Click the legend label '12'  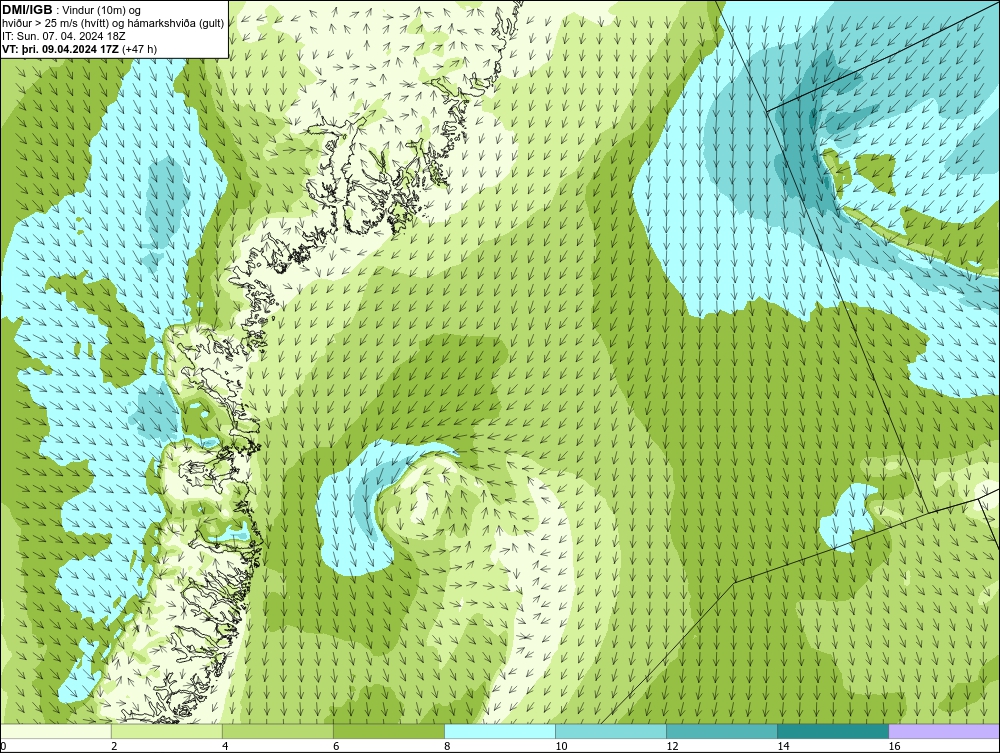coord(672,746)
